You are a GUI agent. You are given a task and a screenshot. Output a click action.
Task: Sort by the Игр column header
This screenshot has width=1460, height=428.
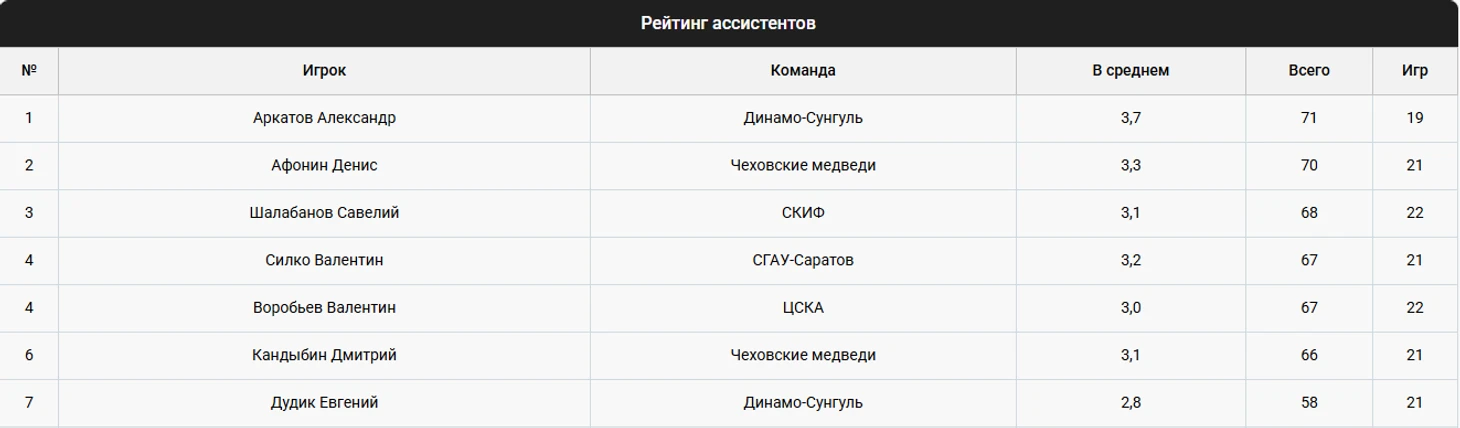(x=1415, y=71)
